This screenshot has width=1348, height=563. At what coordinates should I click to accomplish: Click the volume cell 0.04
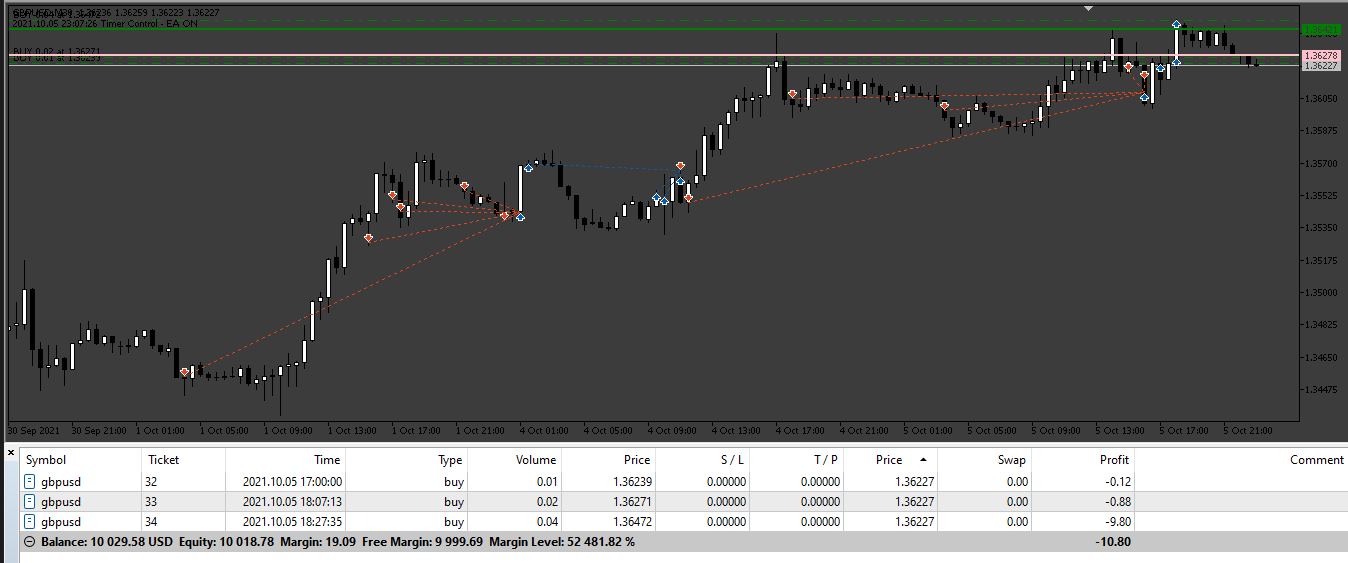pos(545,521)
